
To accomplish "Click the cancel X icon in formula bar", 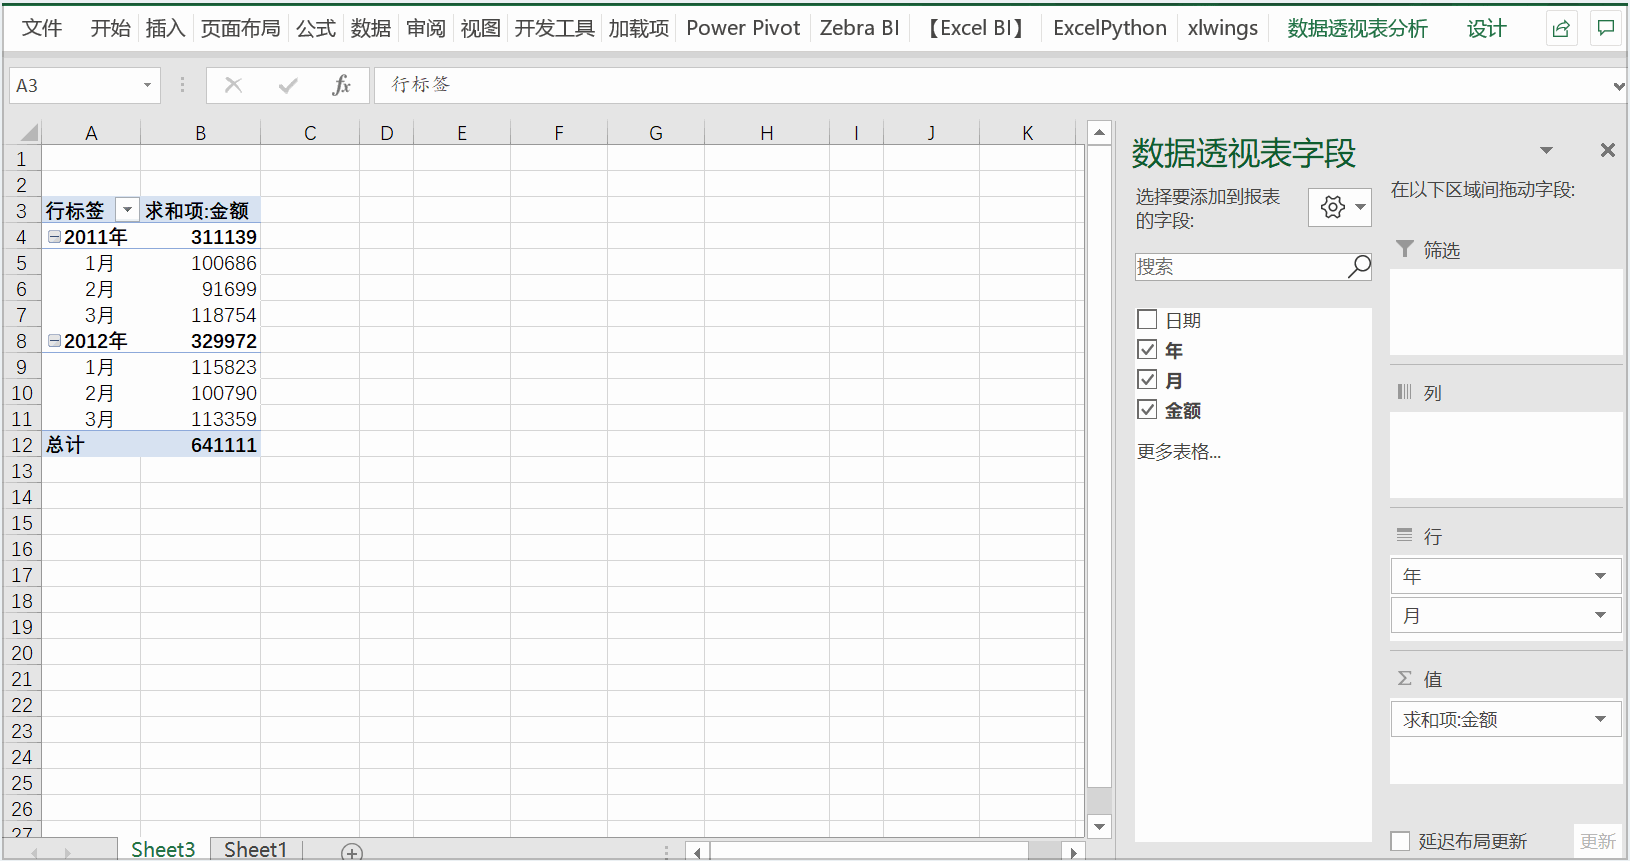I will pos(234,85).
